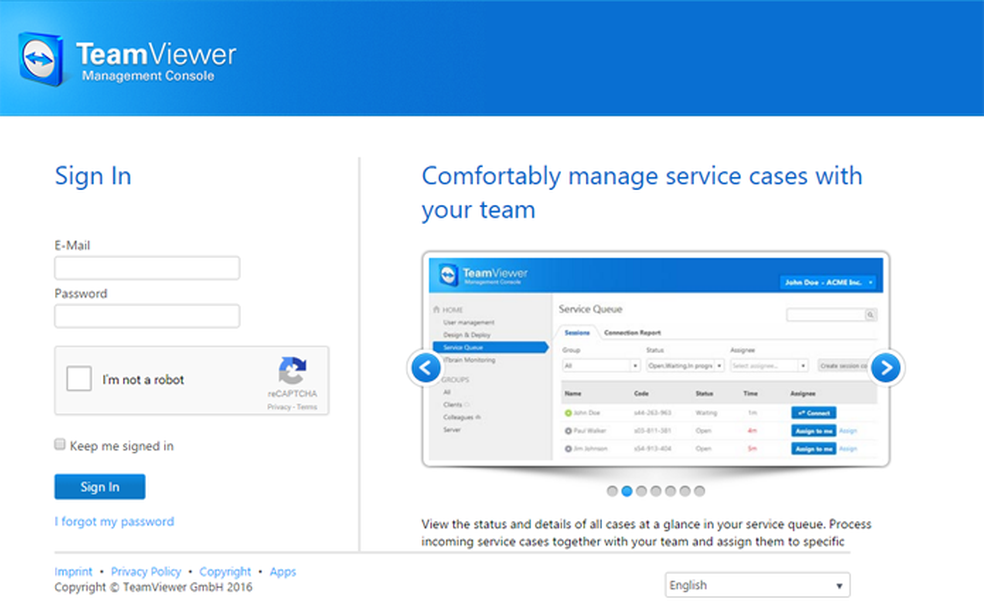This screenshot has width=984, height=602.
Task: Click inside the E-Mail input field
Action: point(146,268)
